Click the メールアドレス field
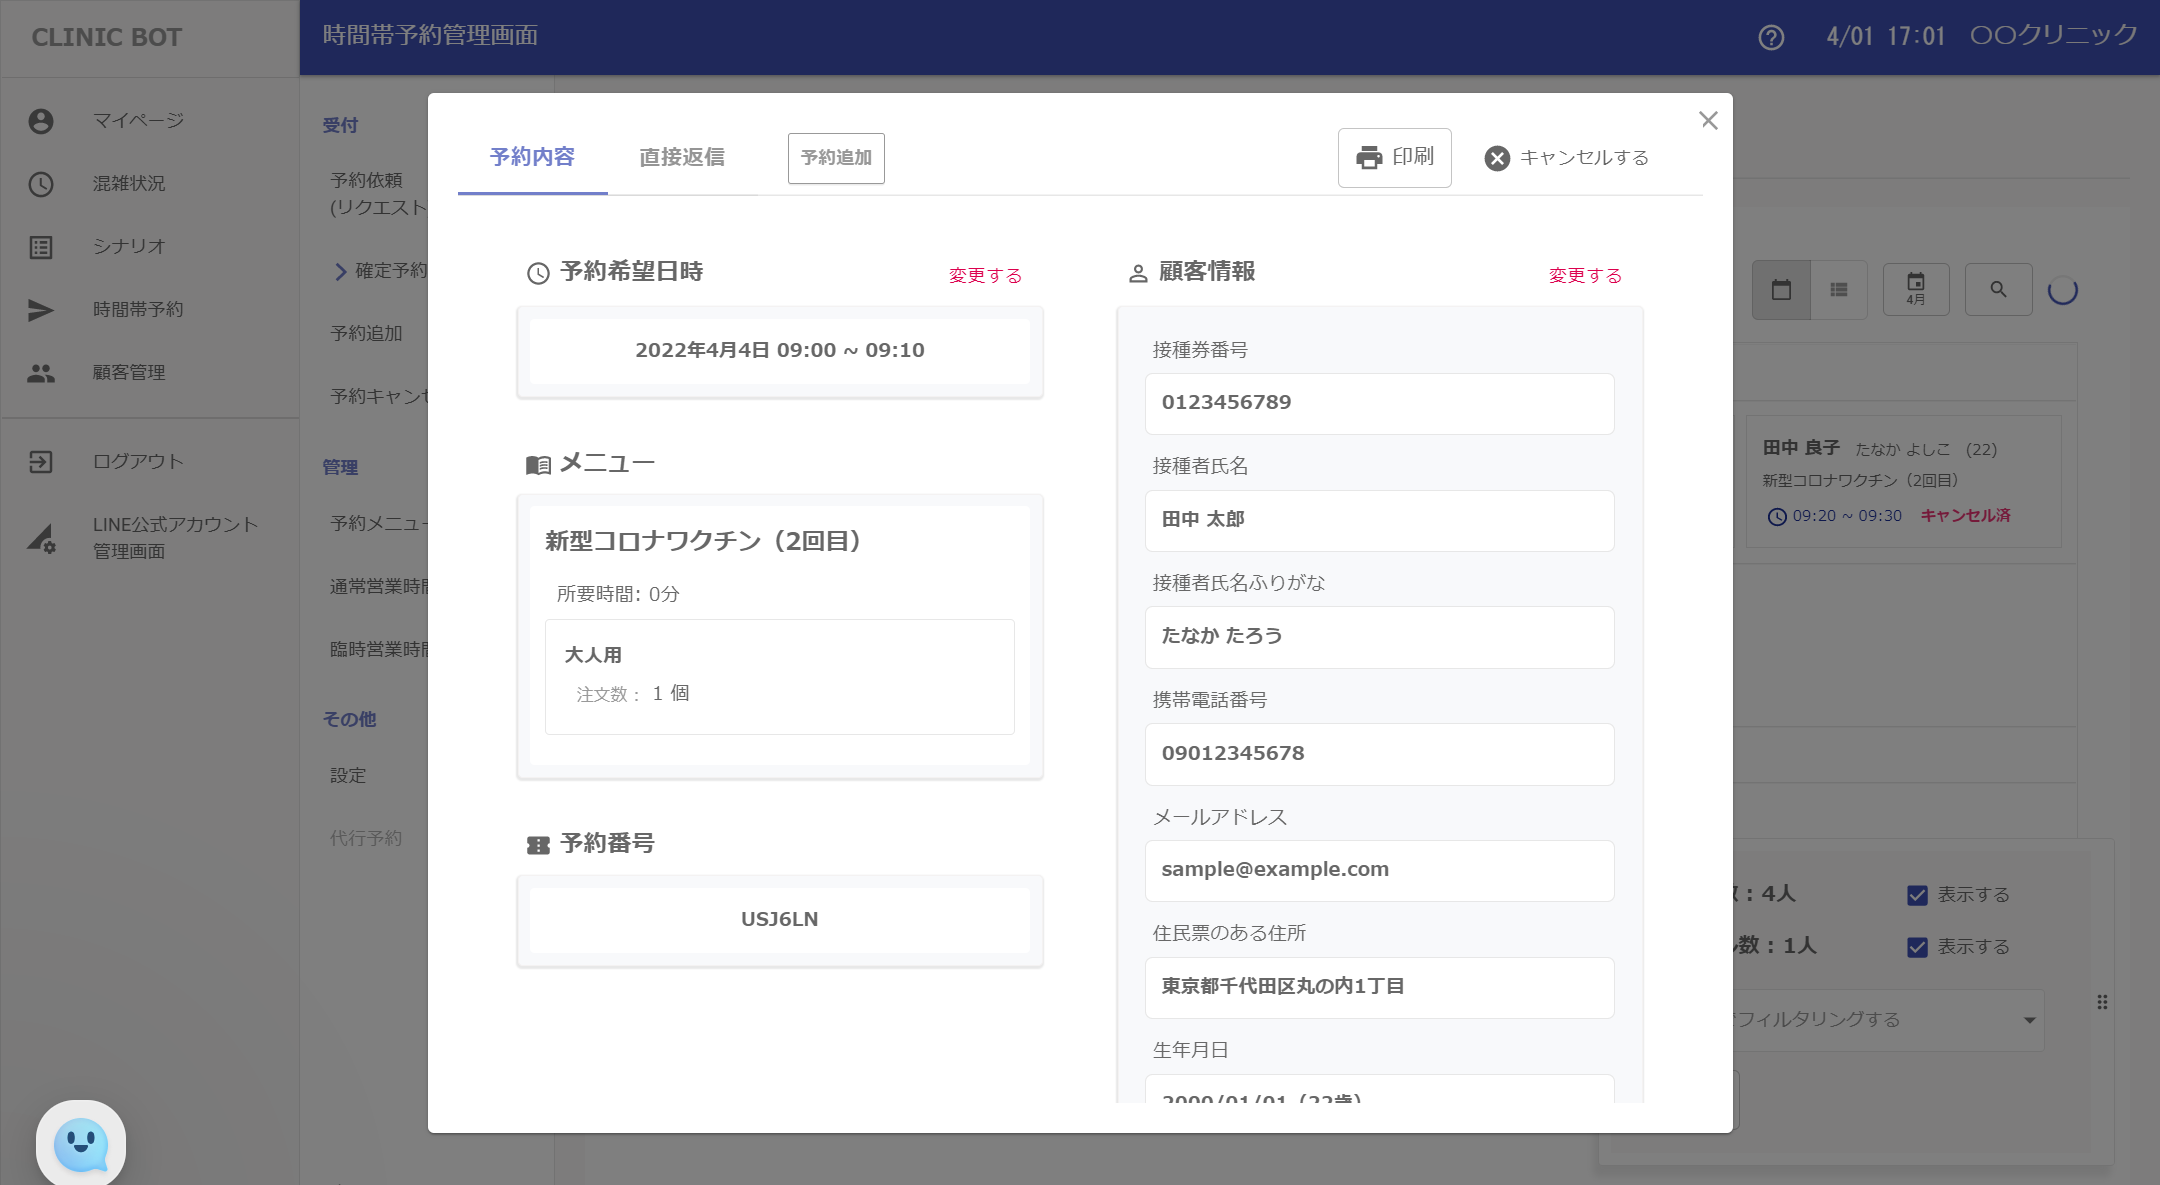 tap(1379, 870)
